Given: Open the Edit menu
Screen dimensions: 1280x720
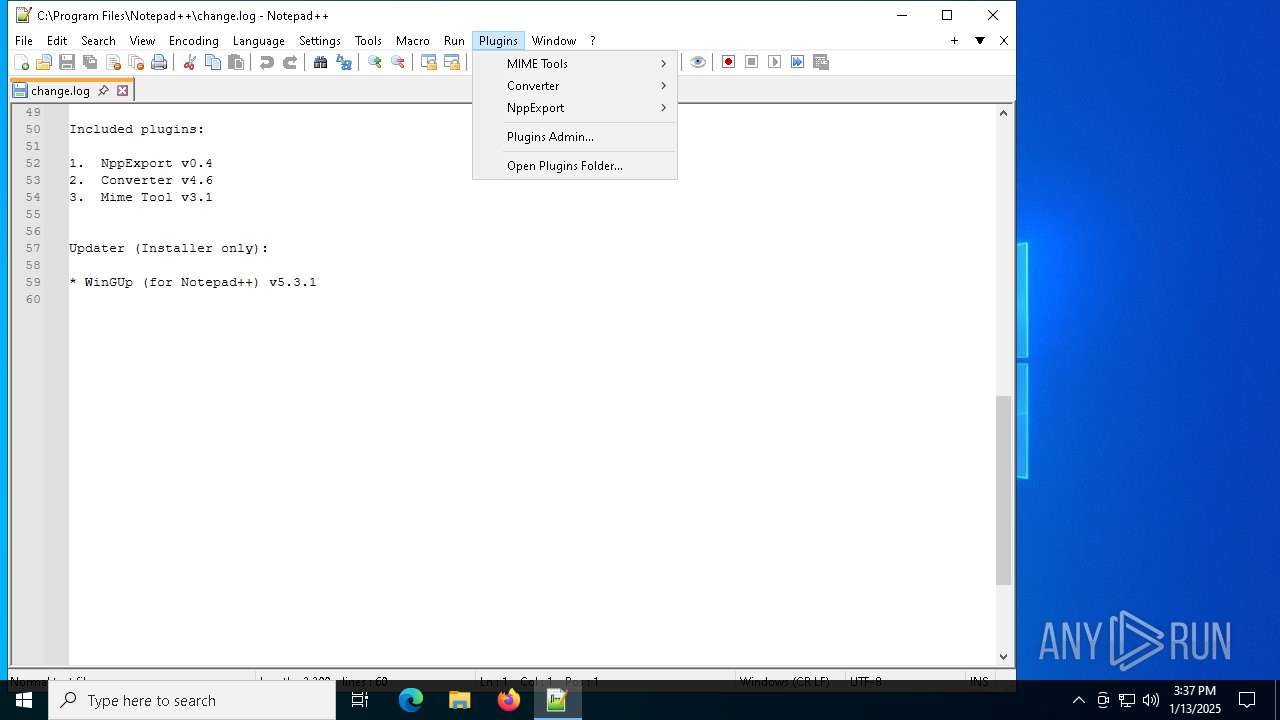Looking at the screenshot, I should coord(57,41).
